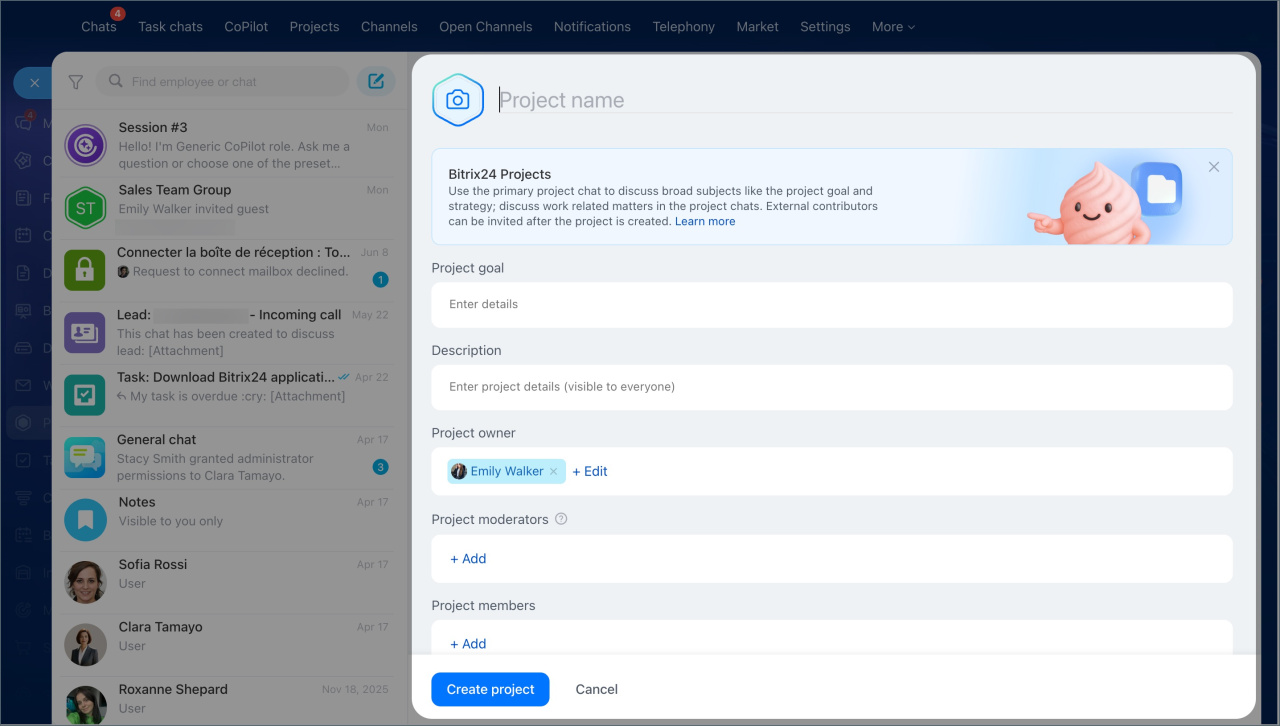Follow the Learn more link
1280x726 pixels.
click(x=705, y=221)
